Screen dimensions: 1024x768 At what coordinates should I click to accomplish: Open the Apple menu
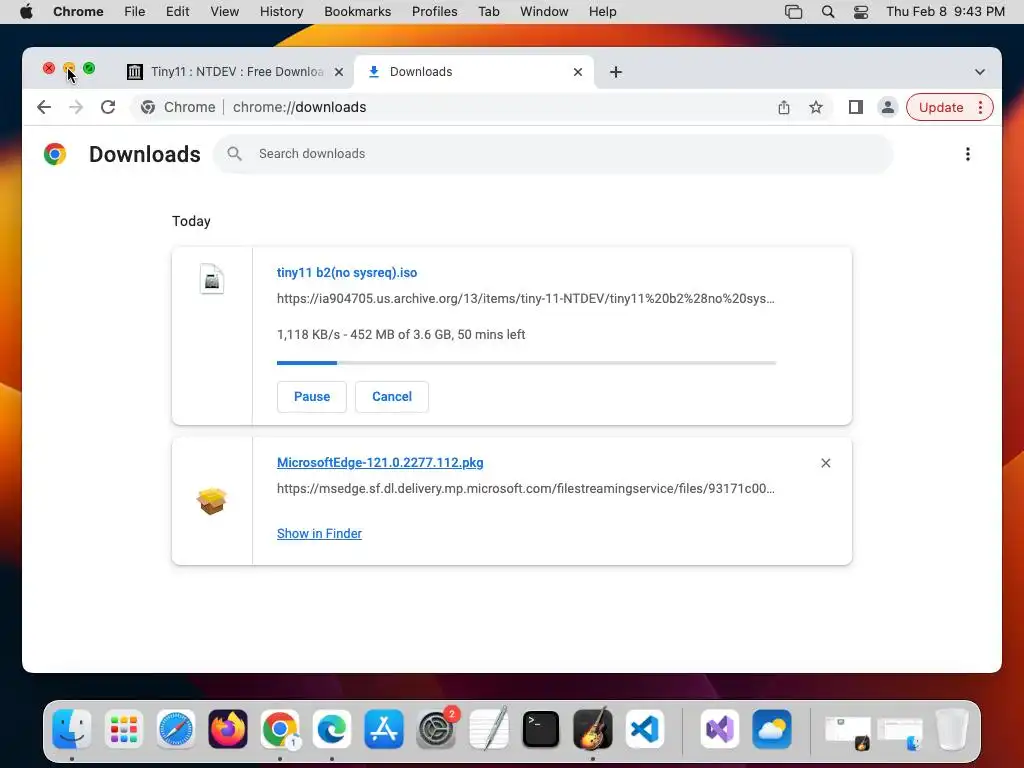click(x=26, y=12)
